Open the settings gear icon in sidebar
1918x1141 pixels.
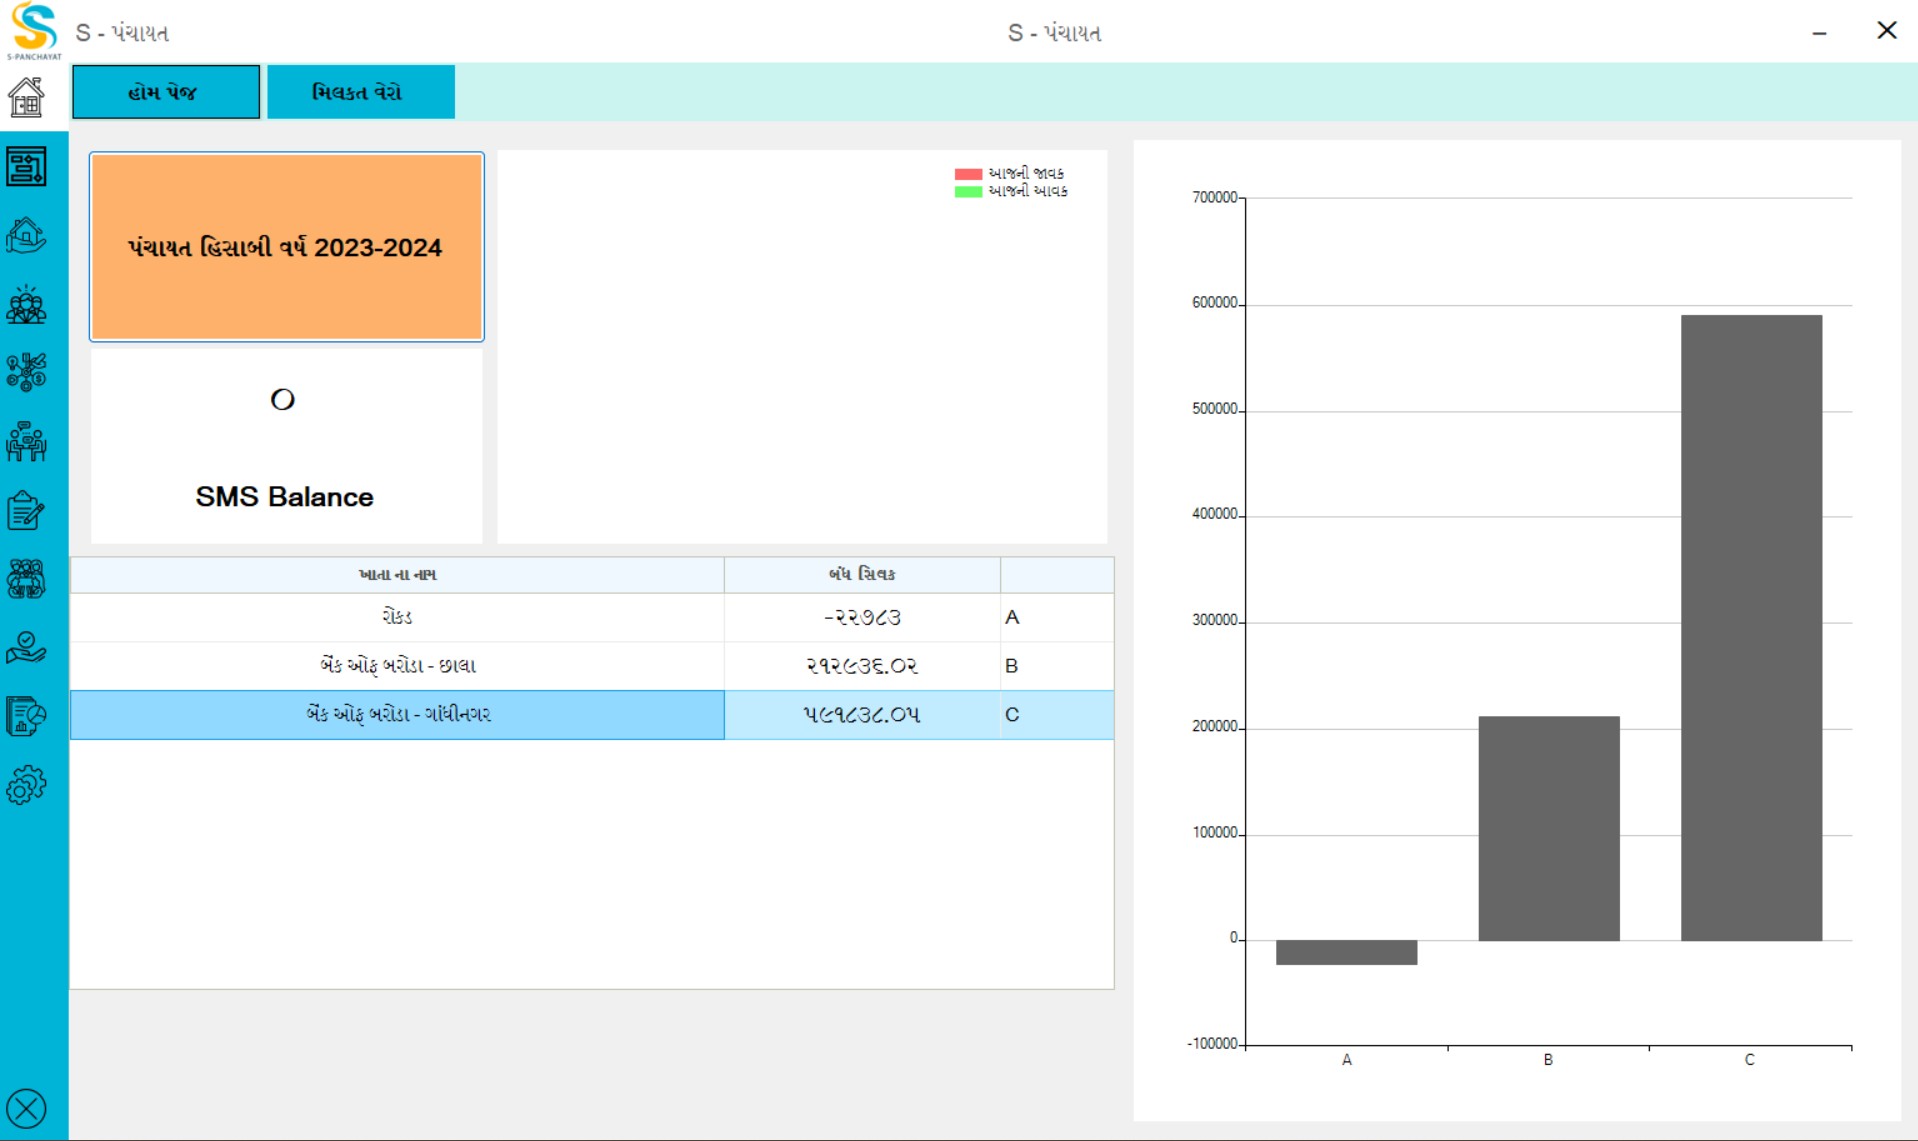tap(26, 785)
